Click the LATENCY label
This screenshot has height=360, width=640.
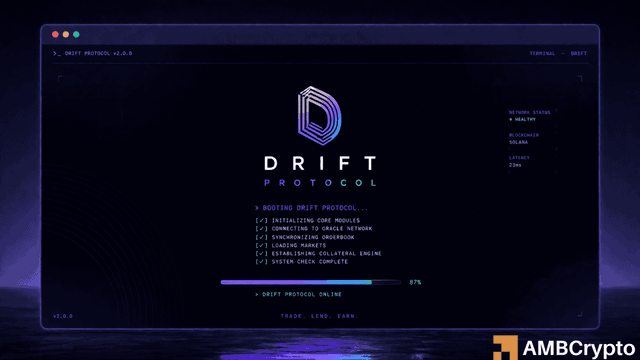click(x=519, y=158)
